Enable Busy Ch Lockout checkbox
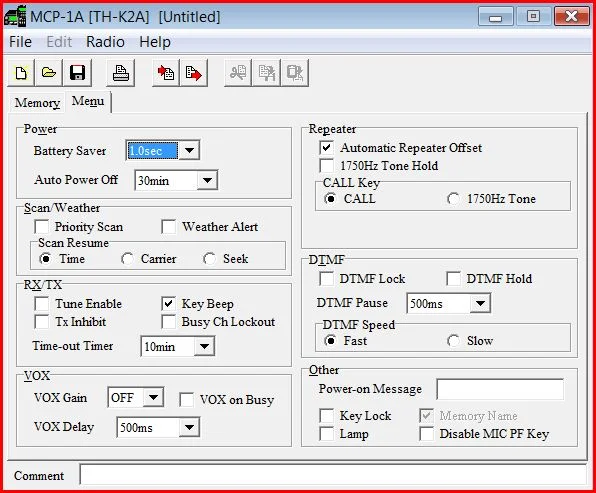 pyautogui.click(x=168, y=322)
